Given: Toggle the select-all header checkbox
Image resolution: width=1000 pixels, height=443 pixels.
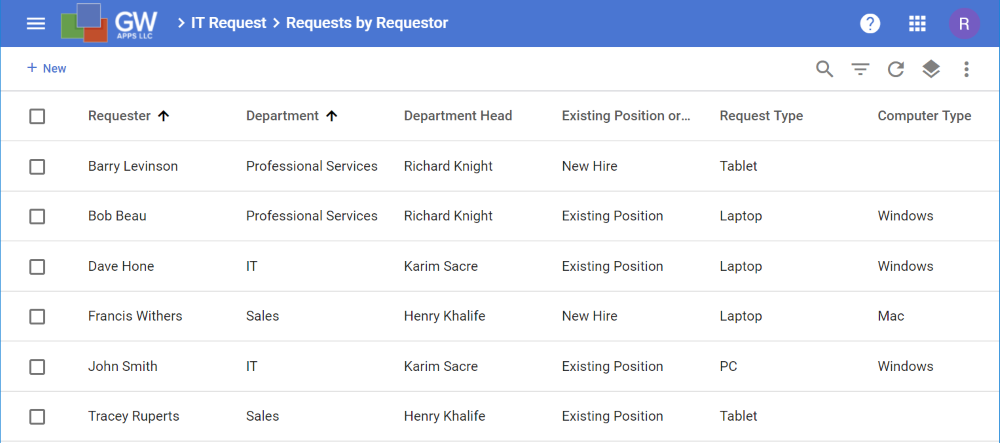Looking at the screenshot, I should coord(37,116).
